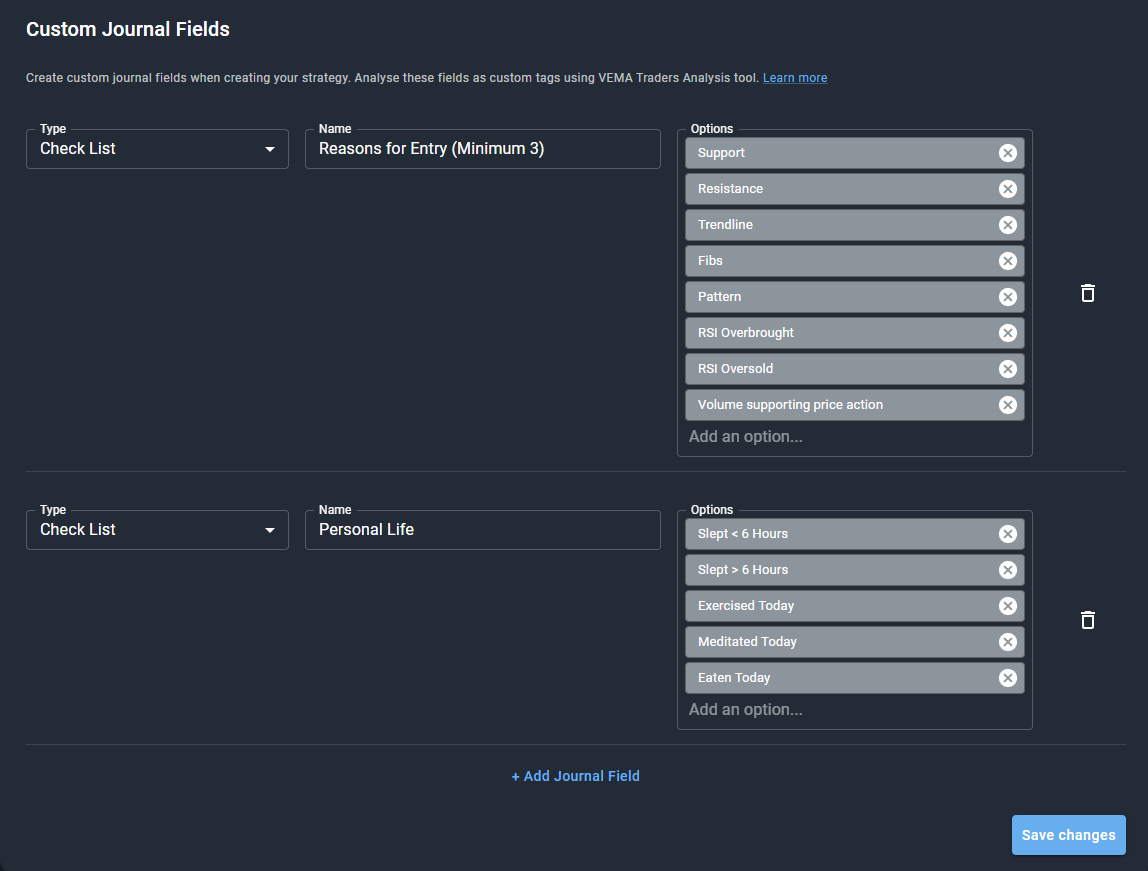Screen dimensions: 1148x871
Task: Remove the Exercised Today option
Action: (x=1007, y=606)
